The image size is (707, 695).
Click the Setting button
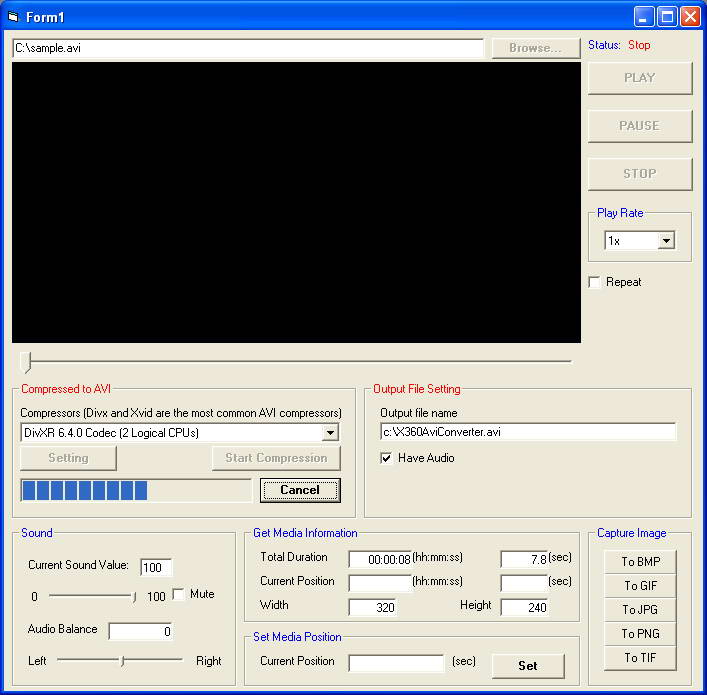point(68,458)
